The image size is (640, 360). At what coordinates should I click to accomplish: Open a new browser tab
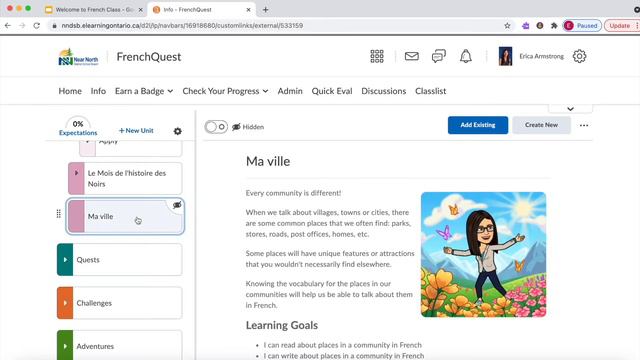tap(265, 9)
